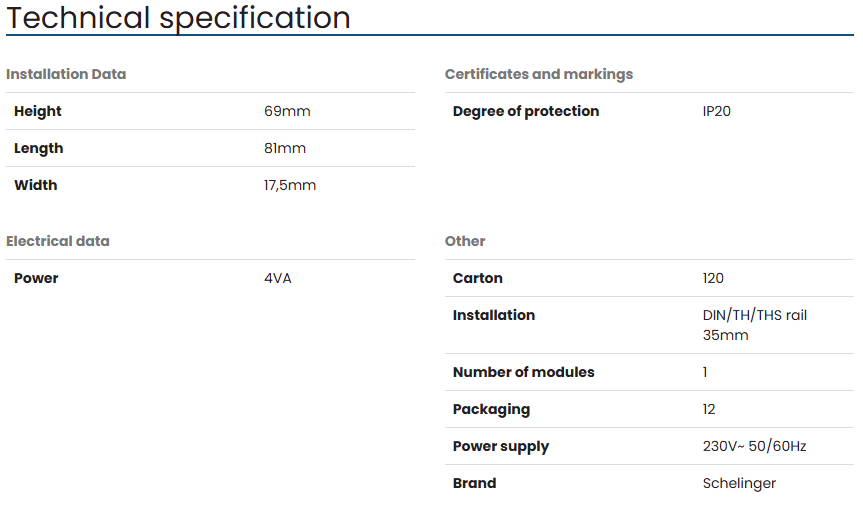Click the DIN/TH/THS rail 35mm value
This screenshot has width=863, height=514.
755,325
